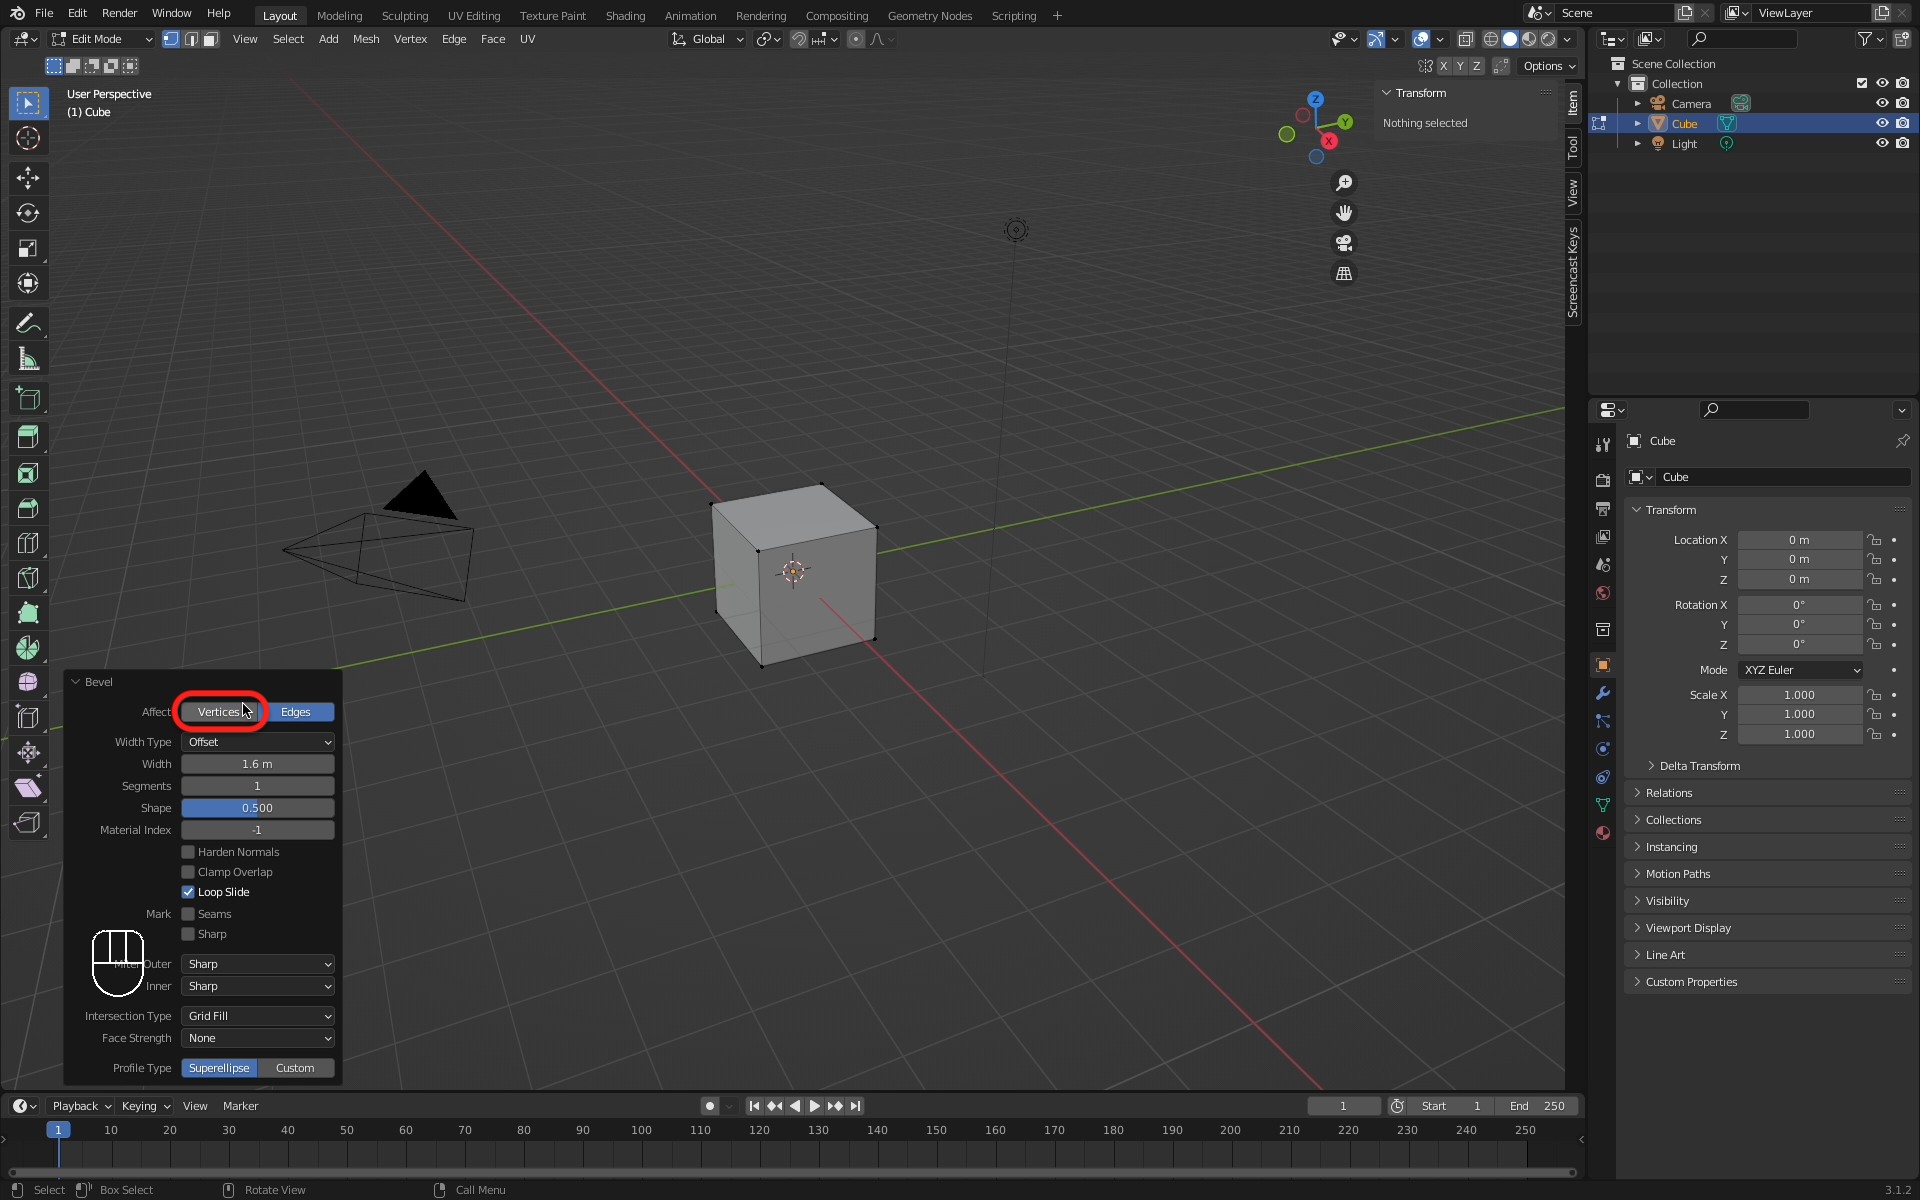Adjust the bevel Width field
This screenshot has height=1200, width=1920.
[258, 764]
